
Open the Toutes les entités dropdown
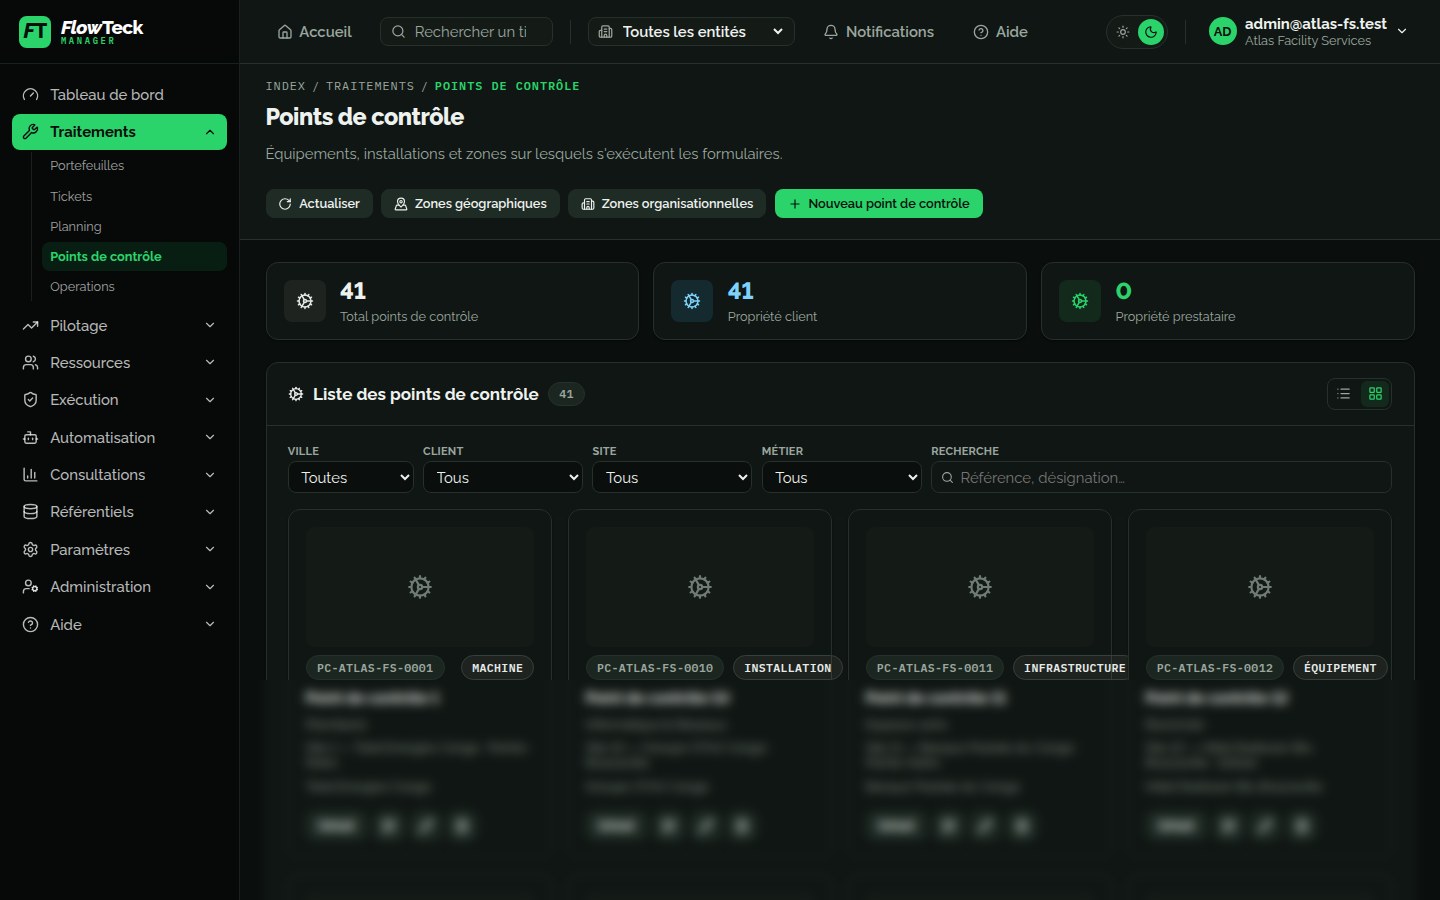(691, 32)
